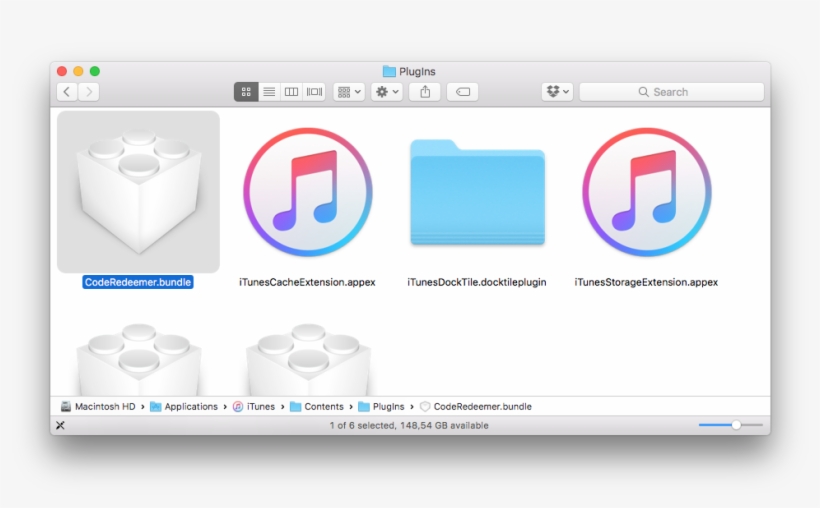This screenshot has height=508, width=820.
Task: Click Macintosh HD in the path bar
Action: (98, 407)
